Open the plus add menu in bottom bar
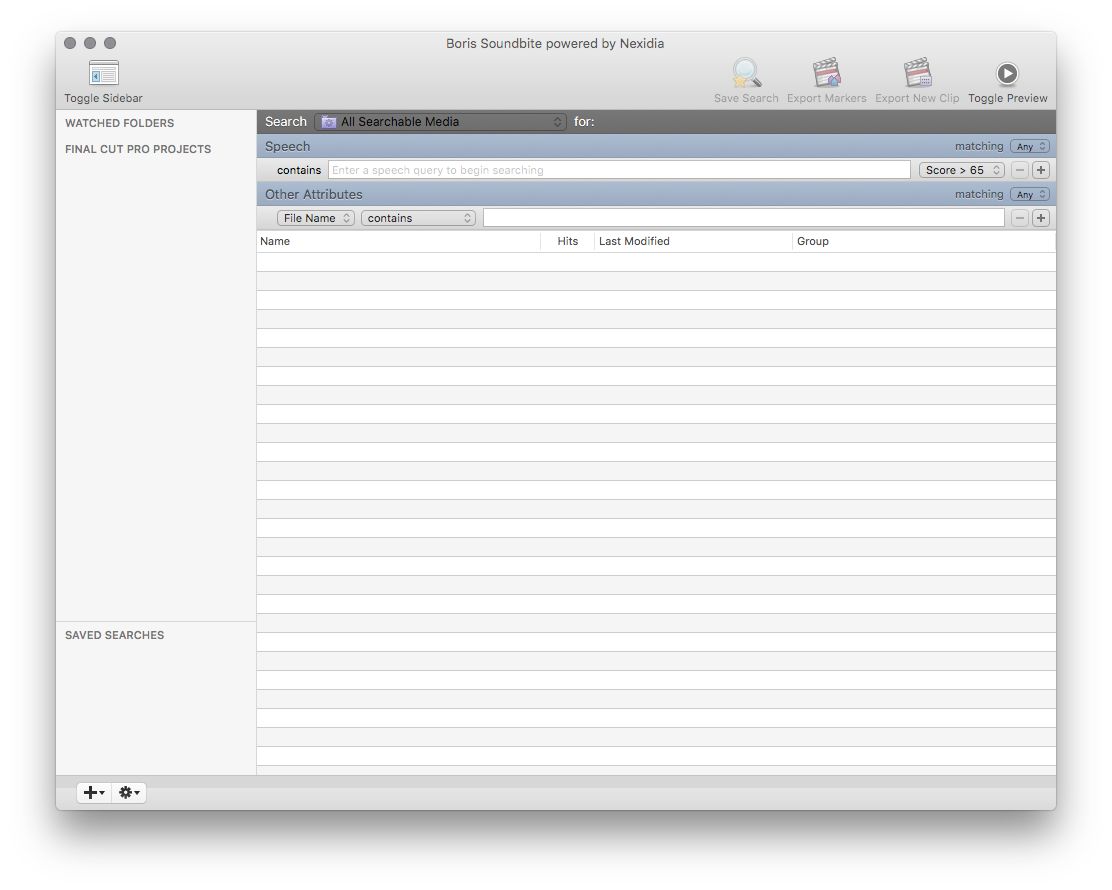 94,793
